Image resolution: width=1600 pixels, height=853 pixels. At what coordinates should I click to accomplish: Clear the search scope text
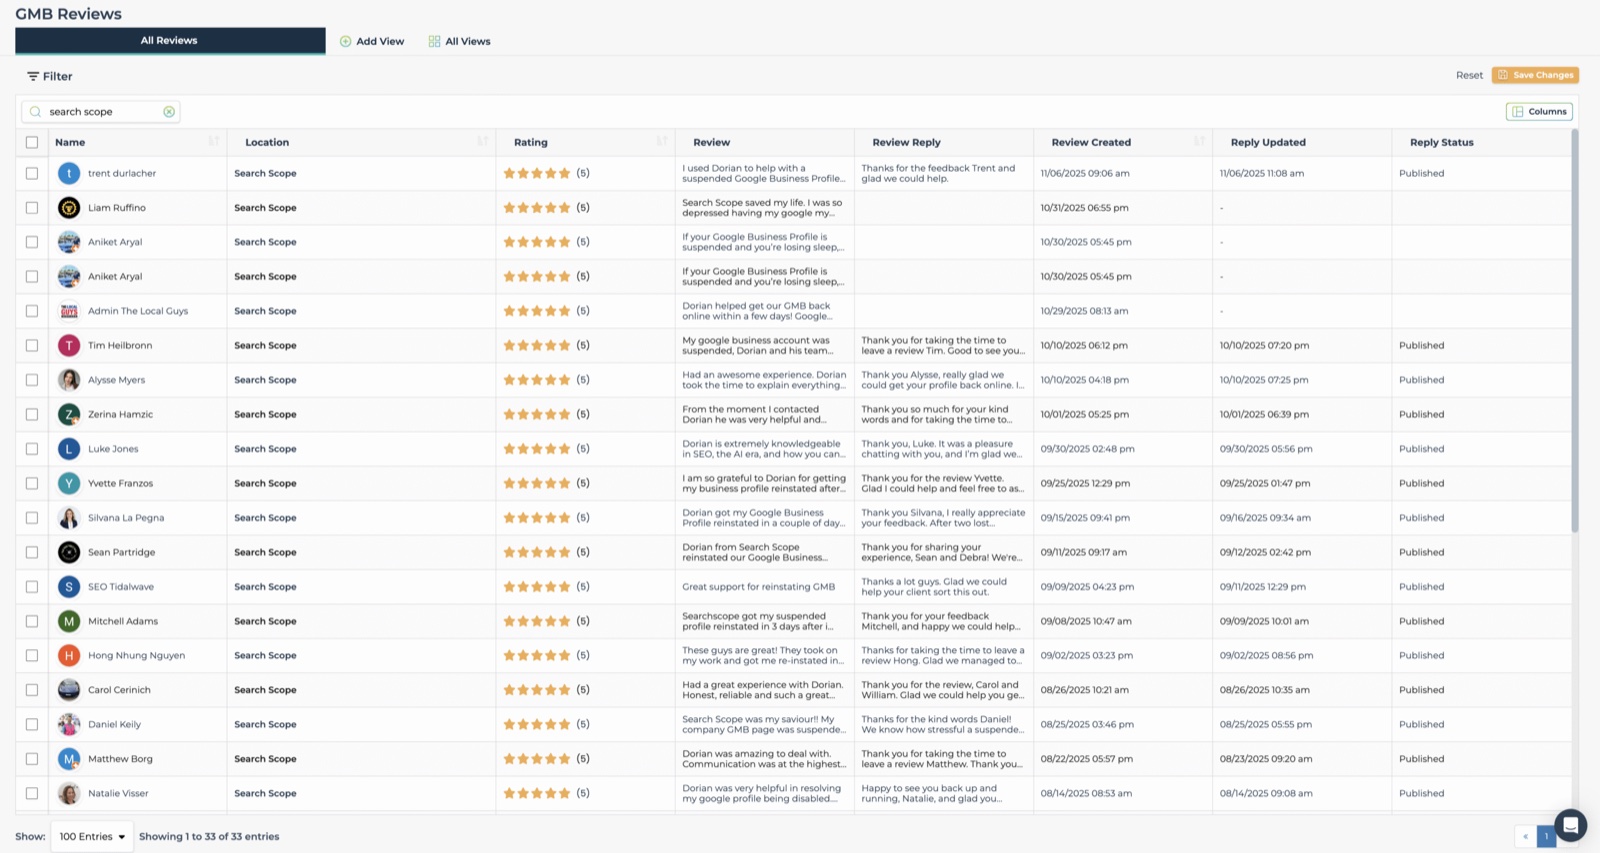(x=169, y=112)
